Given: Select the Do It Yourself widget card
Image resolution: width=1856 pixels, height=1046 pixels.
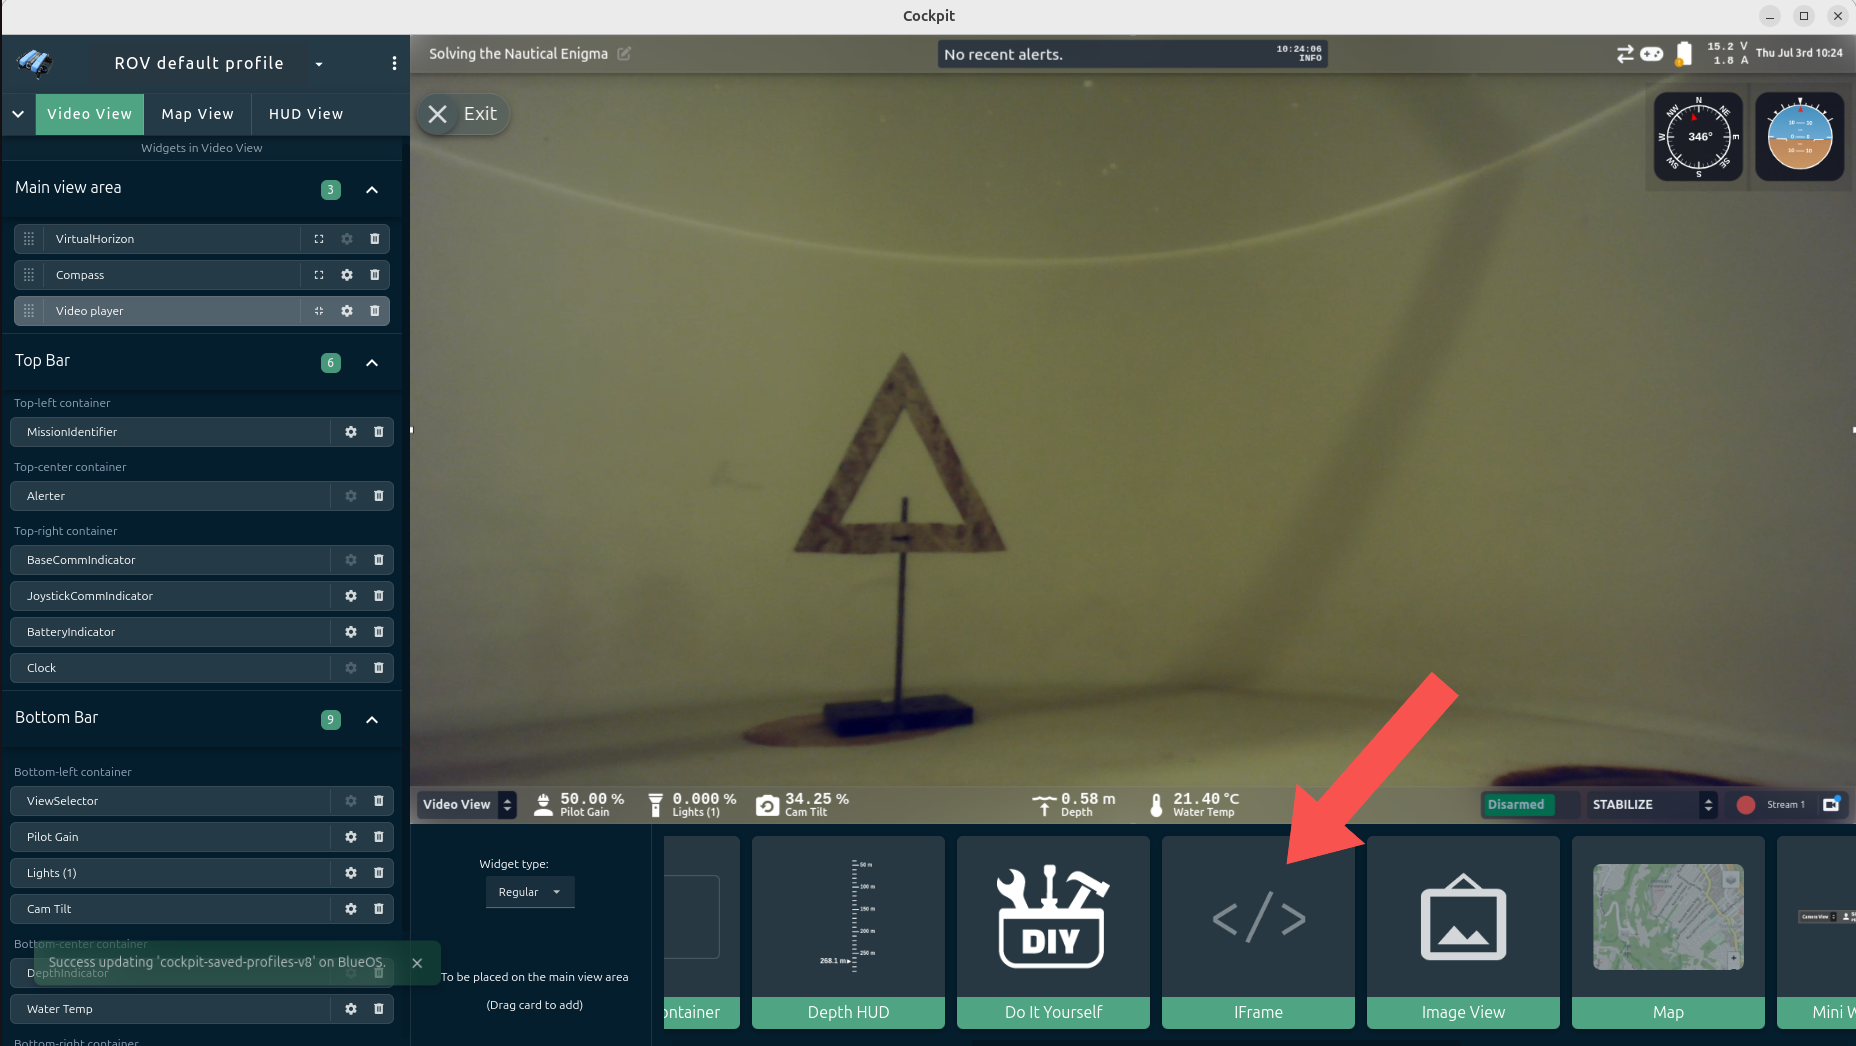Looking at the screenshot, I should point(1053,932).
